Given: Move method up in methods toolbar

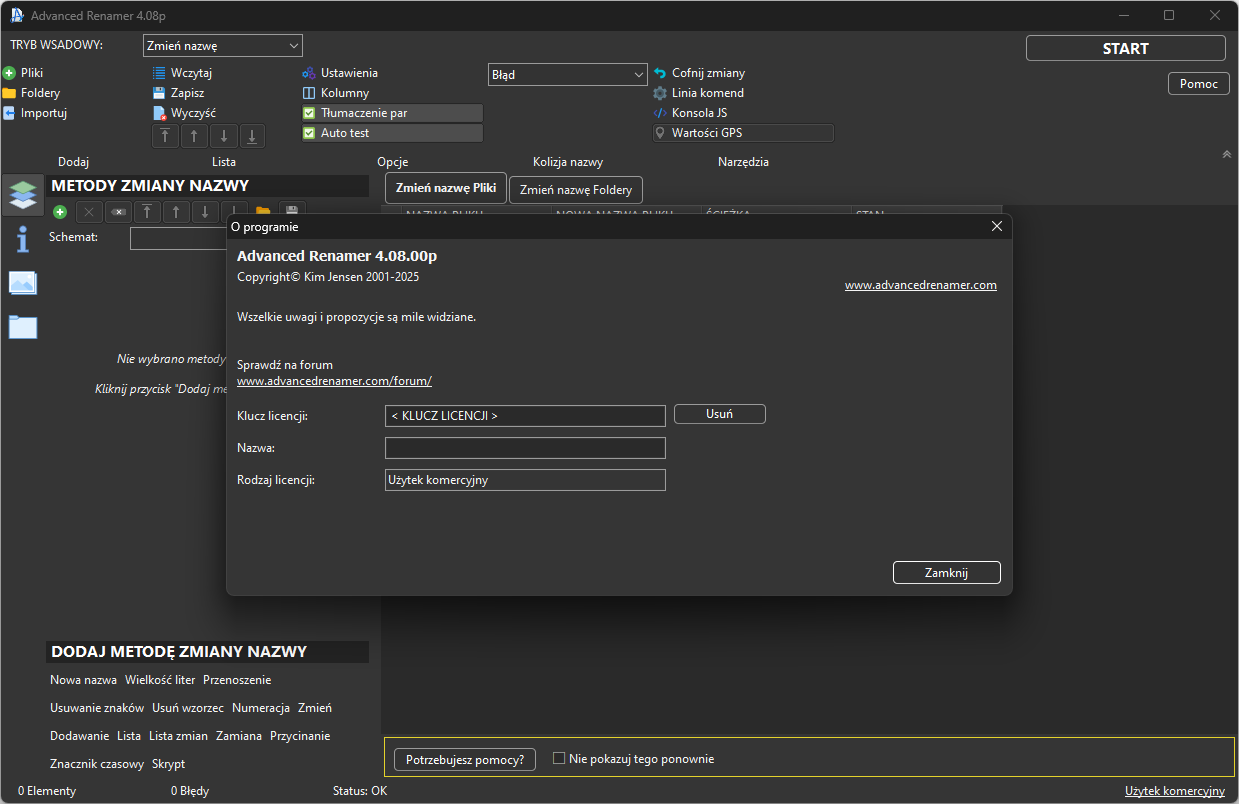Looking at the screenshot, I should [176, 212].
